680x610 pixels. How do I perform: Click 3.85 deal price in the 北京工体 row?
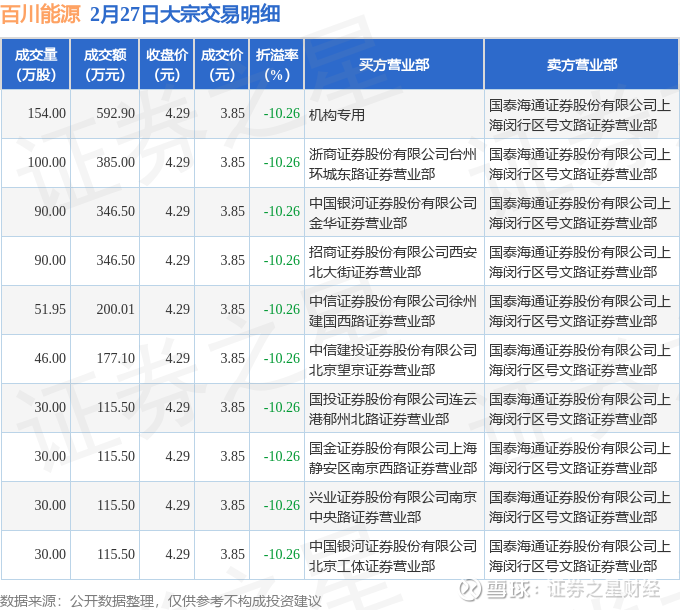[x=232, y=554]
